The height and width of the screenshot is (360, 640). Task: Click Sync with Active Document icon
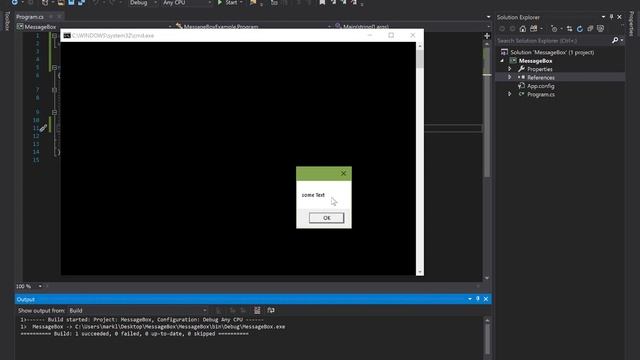(569, 29)
